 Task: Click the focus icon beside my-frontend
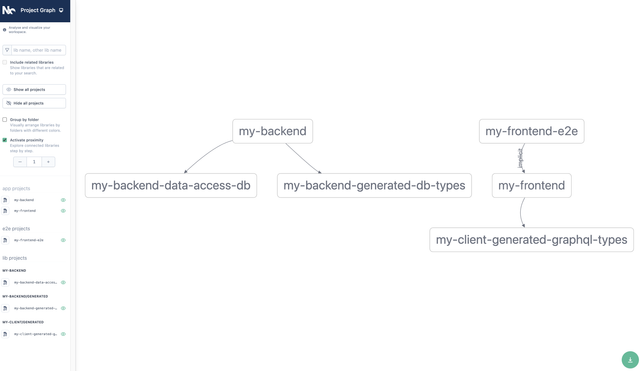5,211
